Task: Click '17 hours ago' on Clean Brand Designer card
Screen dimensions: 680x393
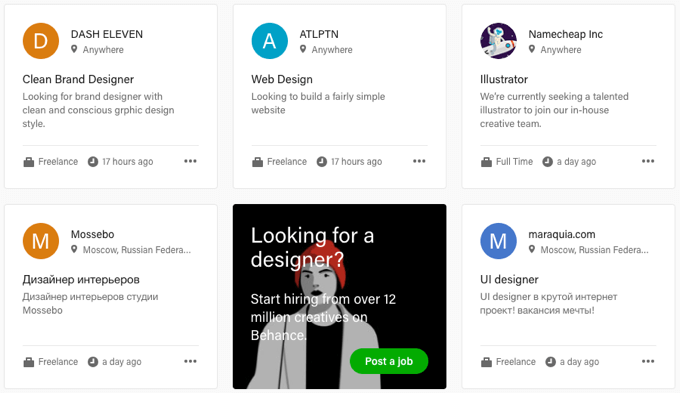Action: [x=128, y=162]
